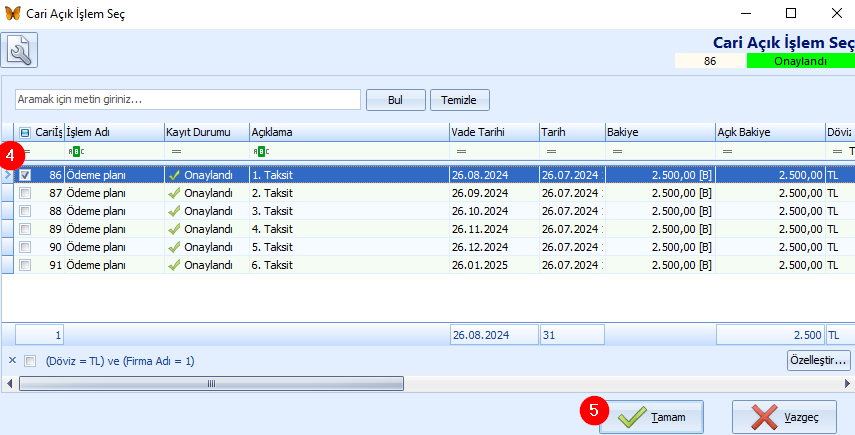Click the Bul search button
The height and width of the screenshot is (435, 855).
tap(395, 100)
